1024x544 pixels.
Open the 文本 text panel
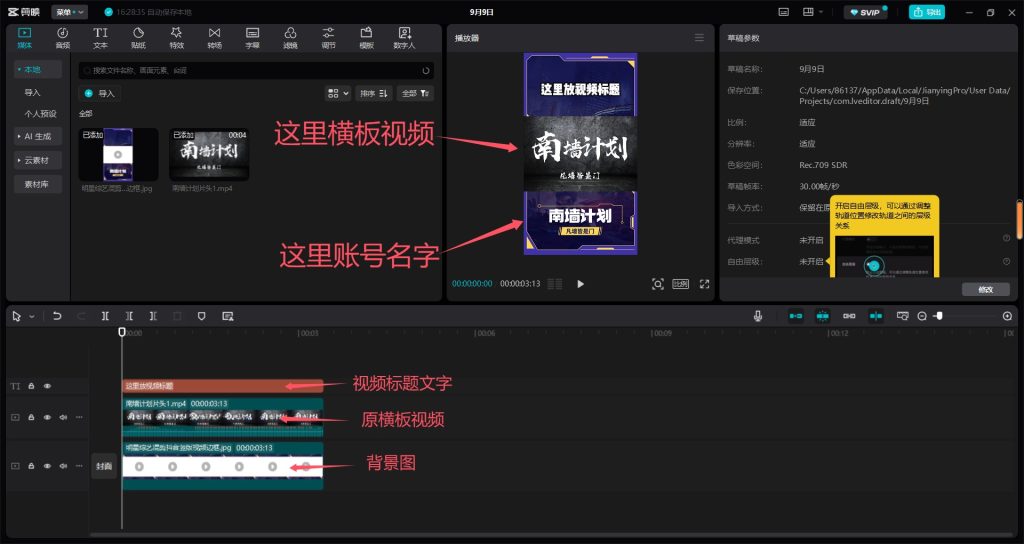pos(101,38)
